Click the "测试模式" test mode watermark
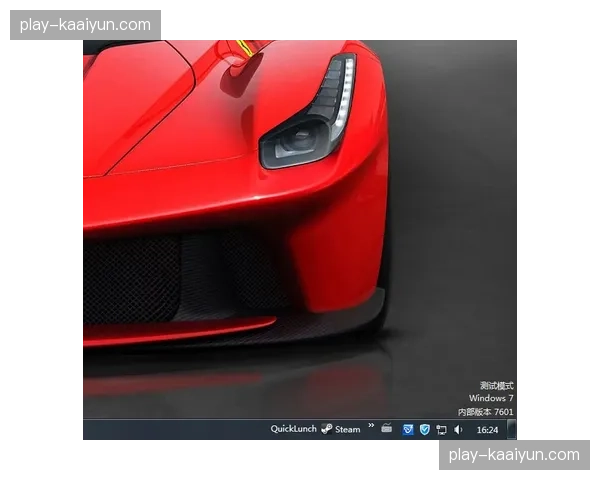 pos(496,385)
